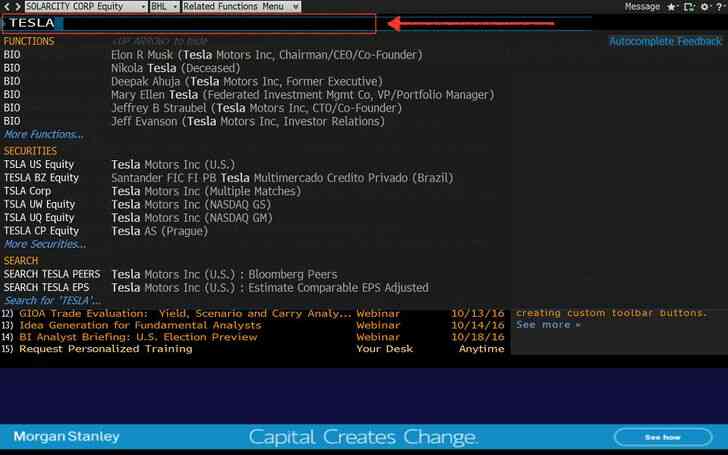Select TESLA BZ Equity Santander fund

tap(228, 178)
